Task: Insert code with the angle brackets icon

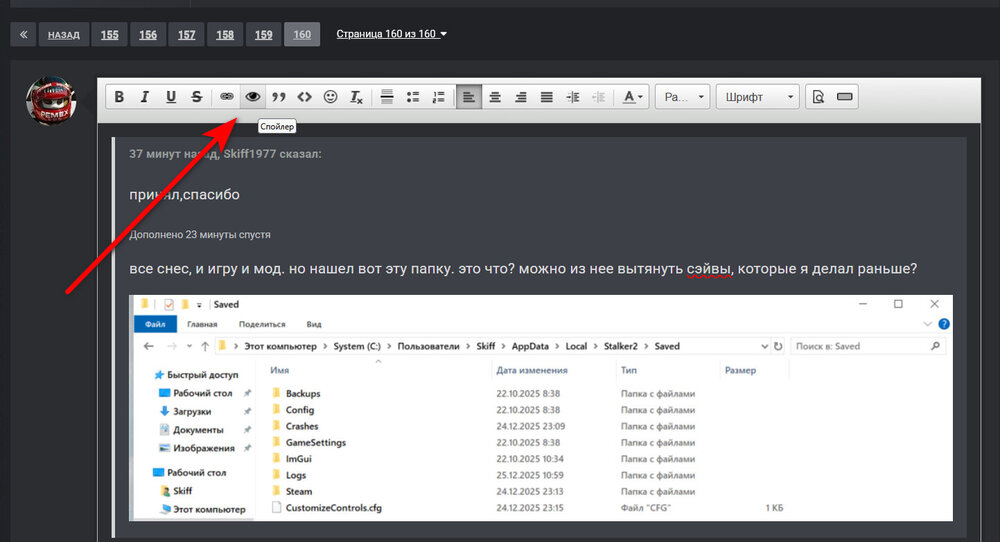Action: tap(305, 97)
